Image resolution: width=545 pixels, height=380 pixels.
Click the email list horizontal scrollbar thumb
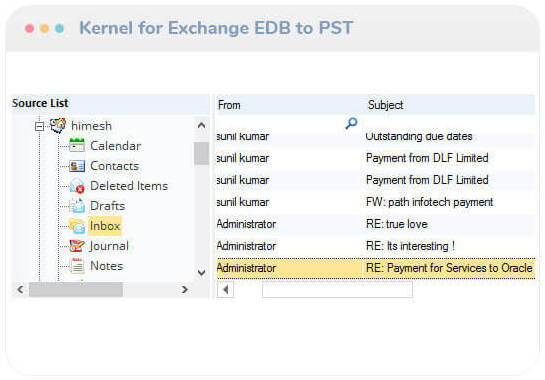pyautogui.click(x=337, y=290)
